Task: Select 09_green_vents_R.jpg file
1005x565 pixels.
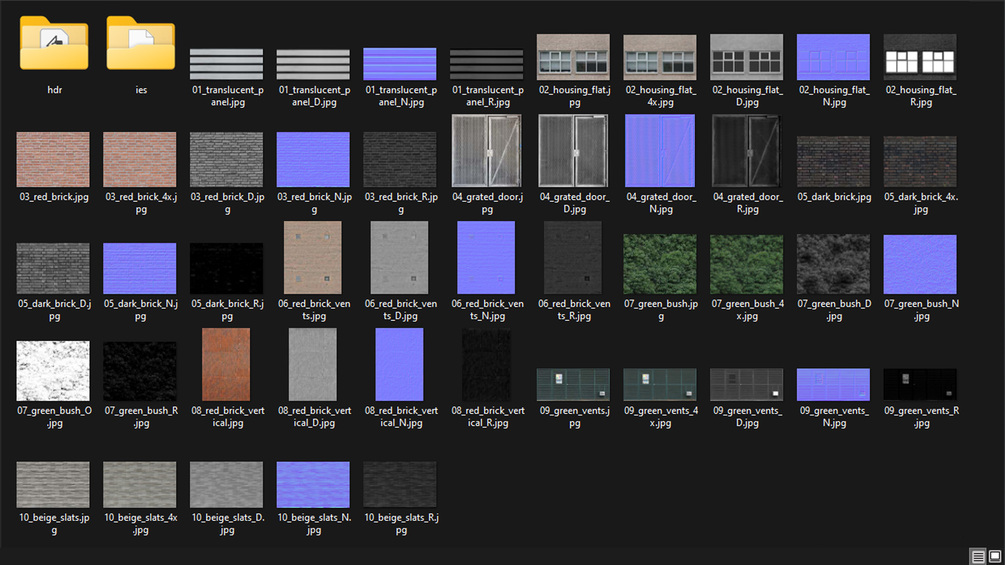Action: [920, 384]
